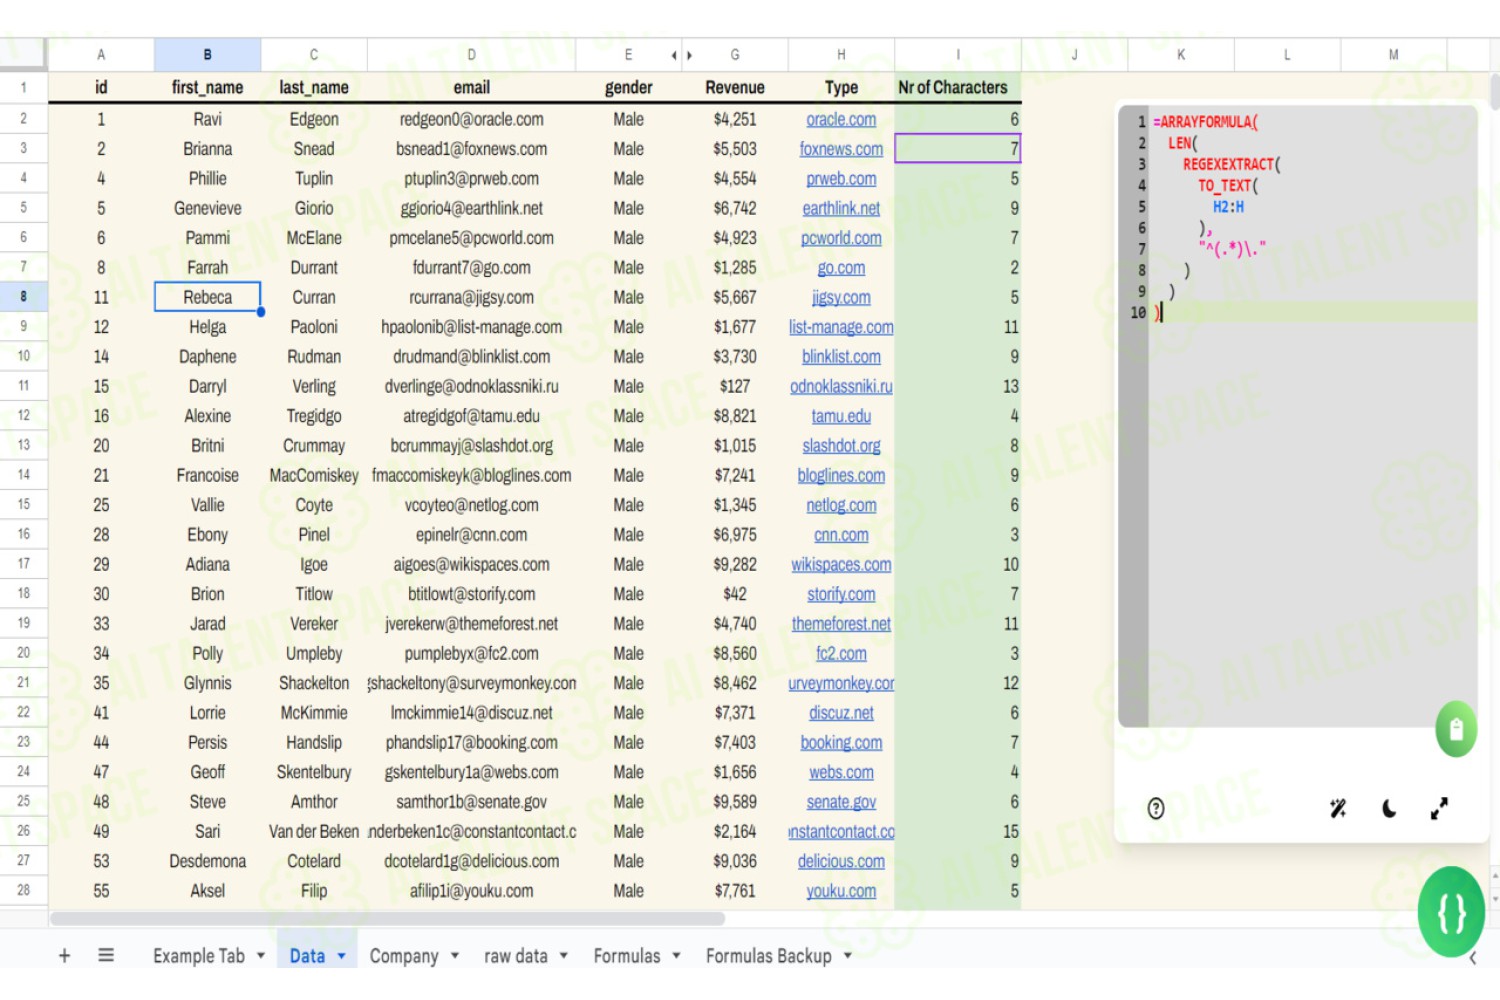Switch to the Formulas sheet tab

627,956
